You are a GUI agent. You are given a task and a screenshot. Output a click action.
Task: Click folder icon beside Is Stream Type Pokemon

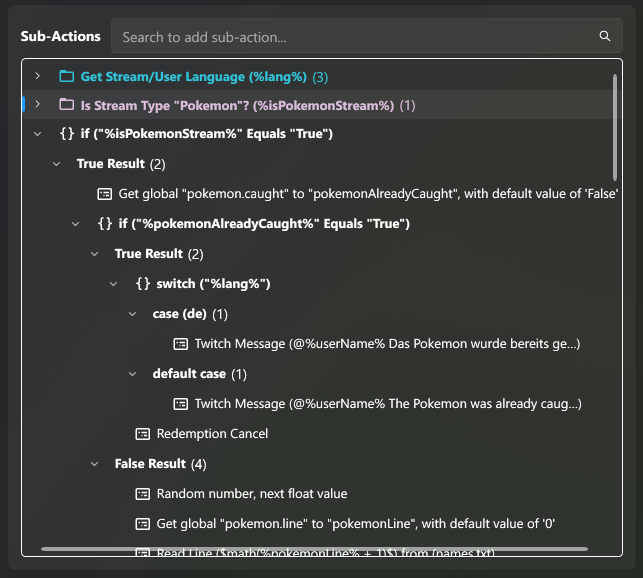(x=67, y=105)
